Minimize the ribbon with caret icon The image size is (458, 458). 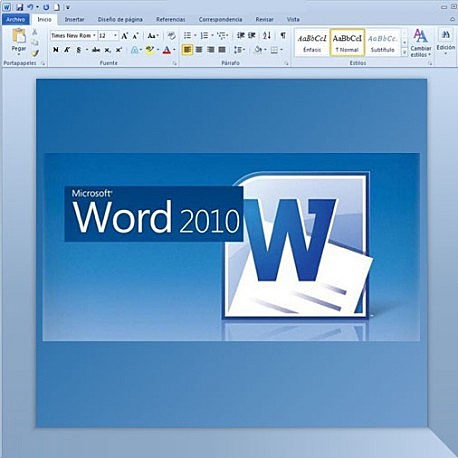452,19
